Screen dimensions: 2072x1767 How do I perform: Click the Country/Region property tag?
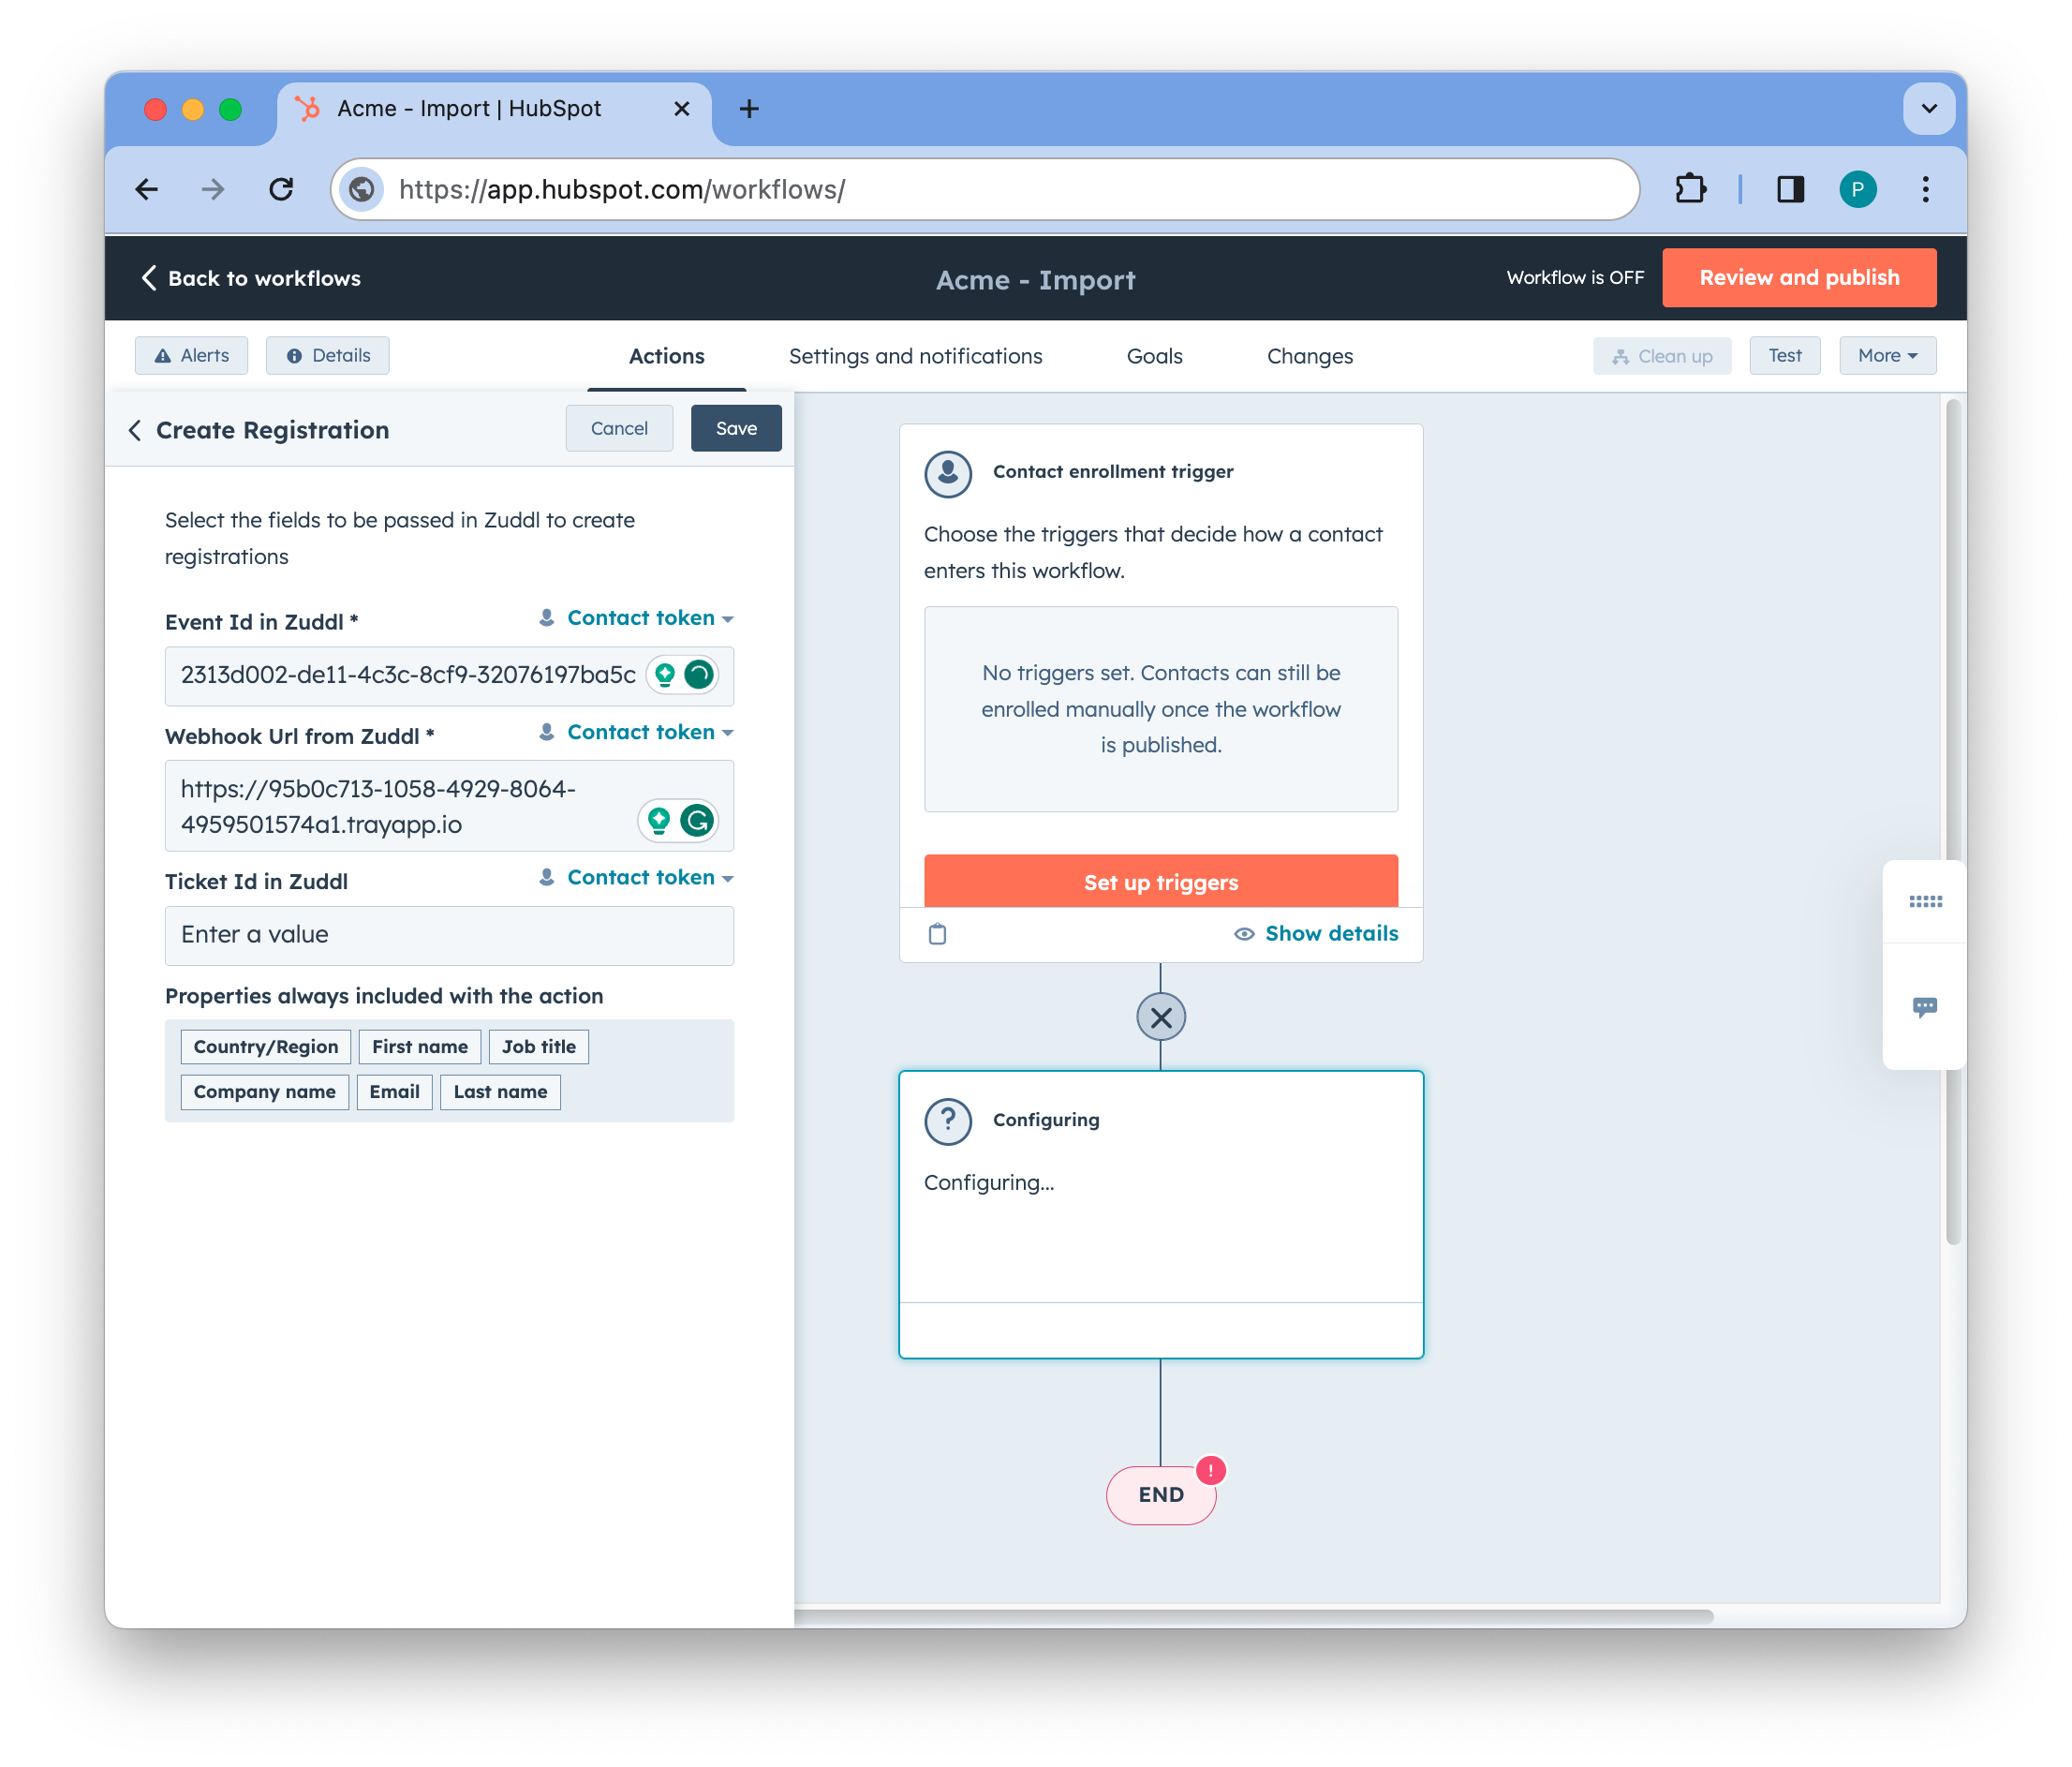(266, 1047)
